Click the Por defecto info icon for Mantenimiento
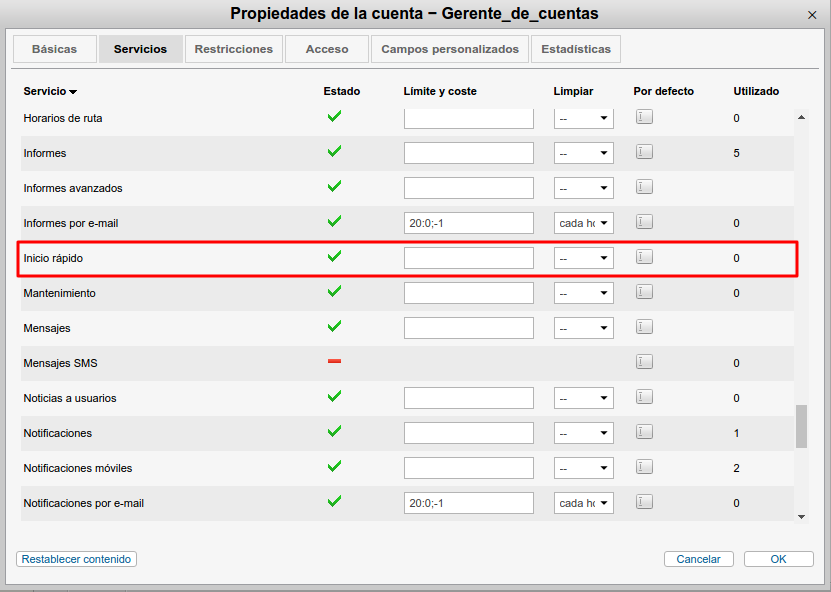This screenshot has width=831, height=592. coord(644,292)
